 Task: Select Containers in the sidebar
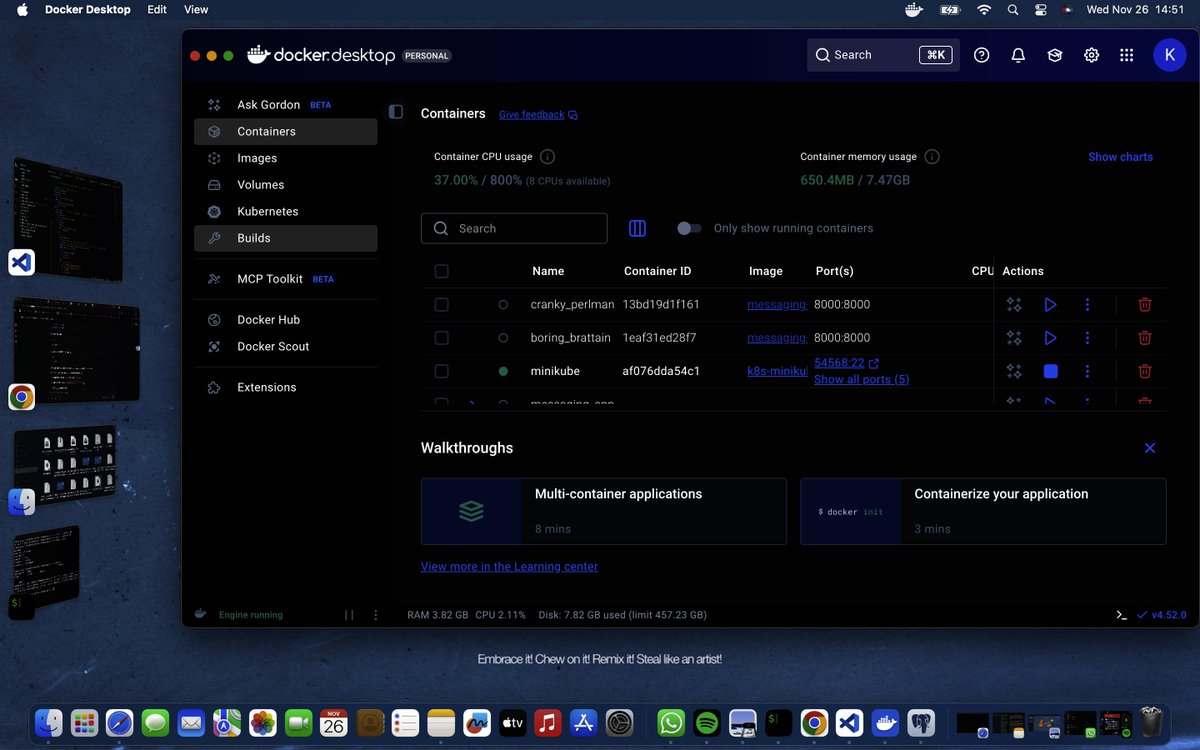[285, 131]
